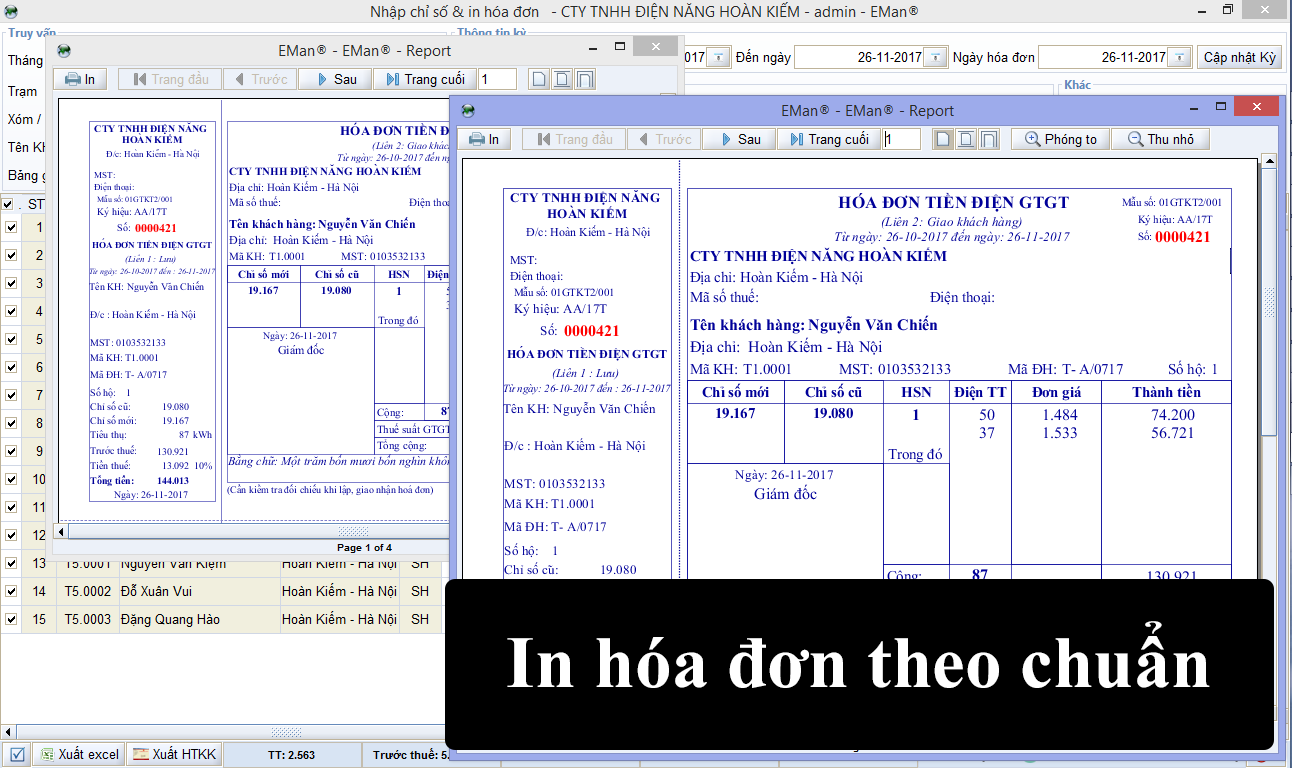Click the TT: 2.563 status entry
1292x768 pixels.
coord(292,755)
